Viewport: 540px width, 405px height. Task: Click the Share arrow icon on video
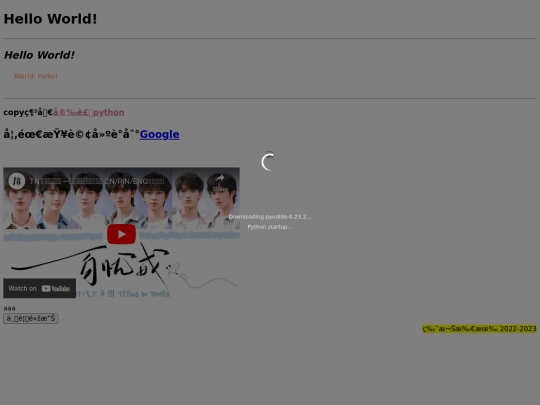click(x=220, y=178)
